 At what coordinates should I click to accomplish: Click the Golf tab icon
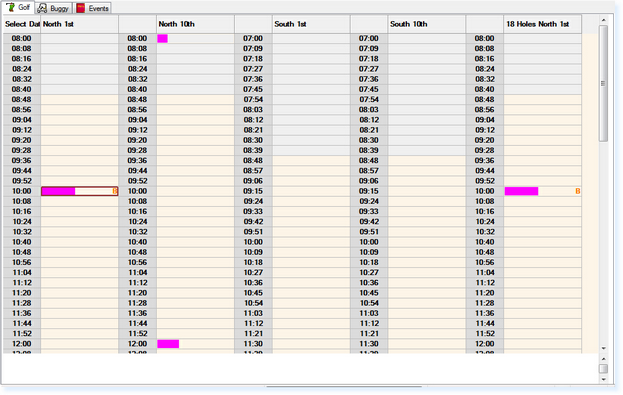point(11,8)
